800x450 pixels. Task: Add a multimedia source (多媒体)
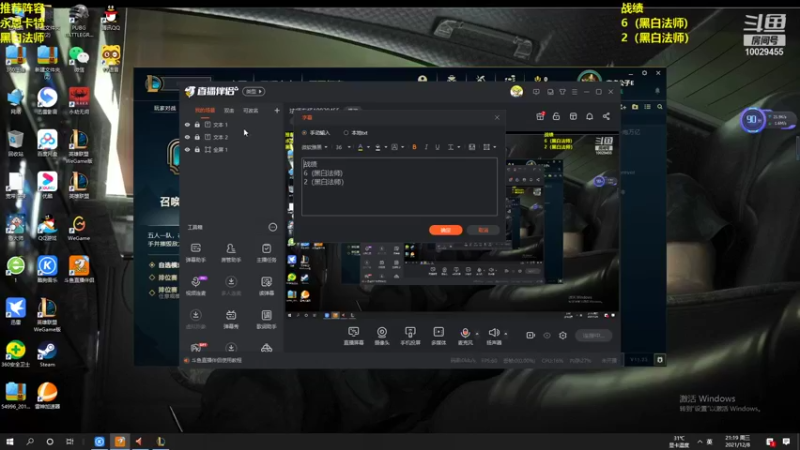tap(438, 336)
